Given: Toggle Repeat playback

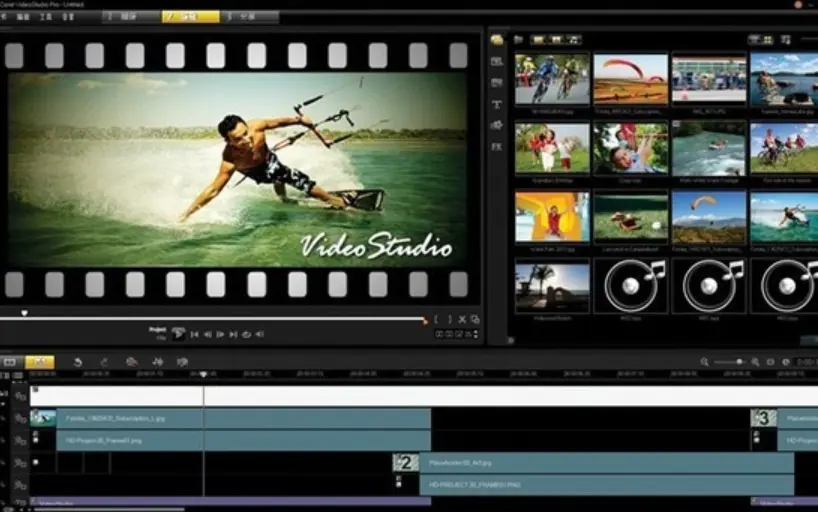Looking at the screenshot, I should (246, 335).
